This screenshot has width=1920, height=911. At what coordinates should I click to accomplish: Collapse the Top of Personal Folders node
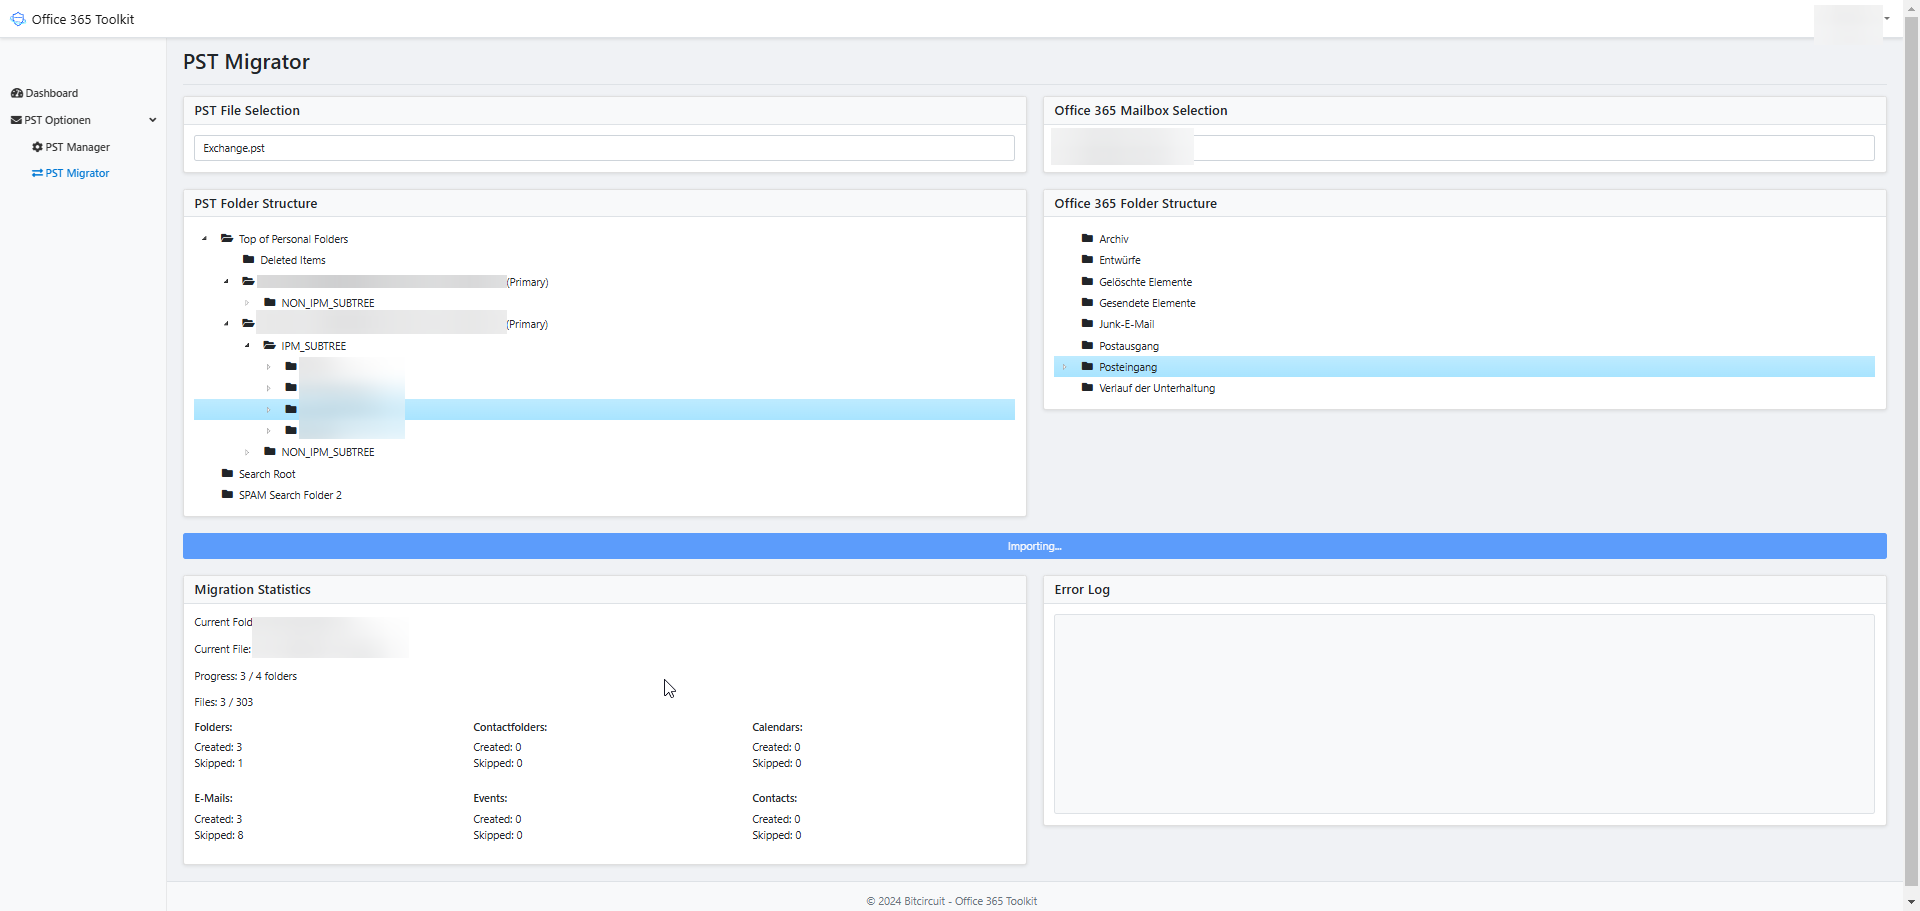coord(205,239)
